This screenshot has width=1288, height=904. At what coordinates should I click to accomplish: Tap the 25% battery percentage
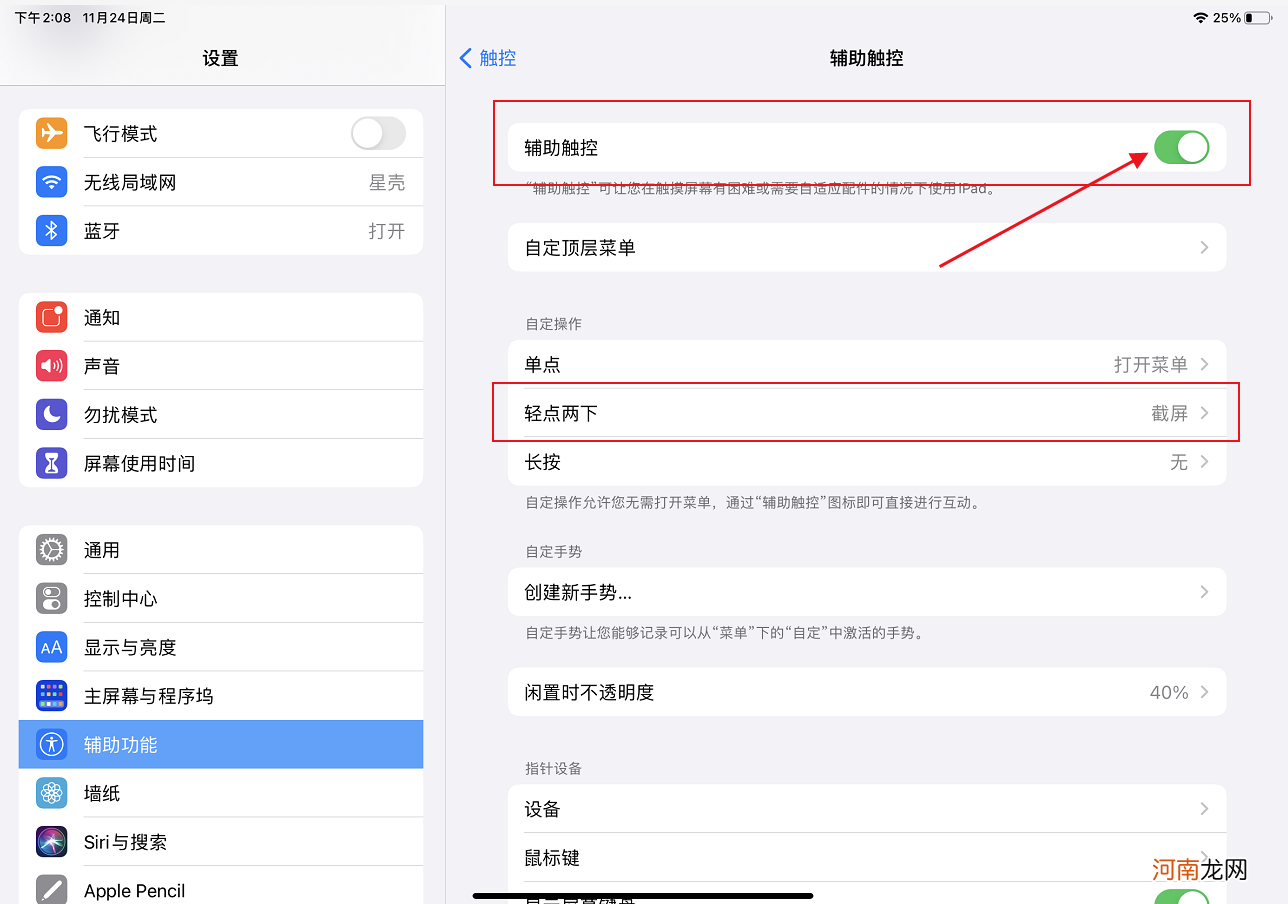[x=1227, y=18]
